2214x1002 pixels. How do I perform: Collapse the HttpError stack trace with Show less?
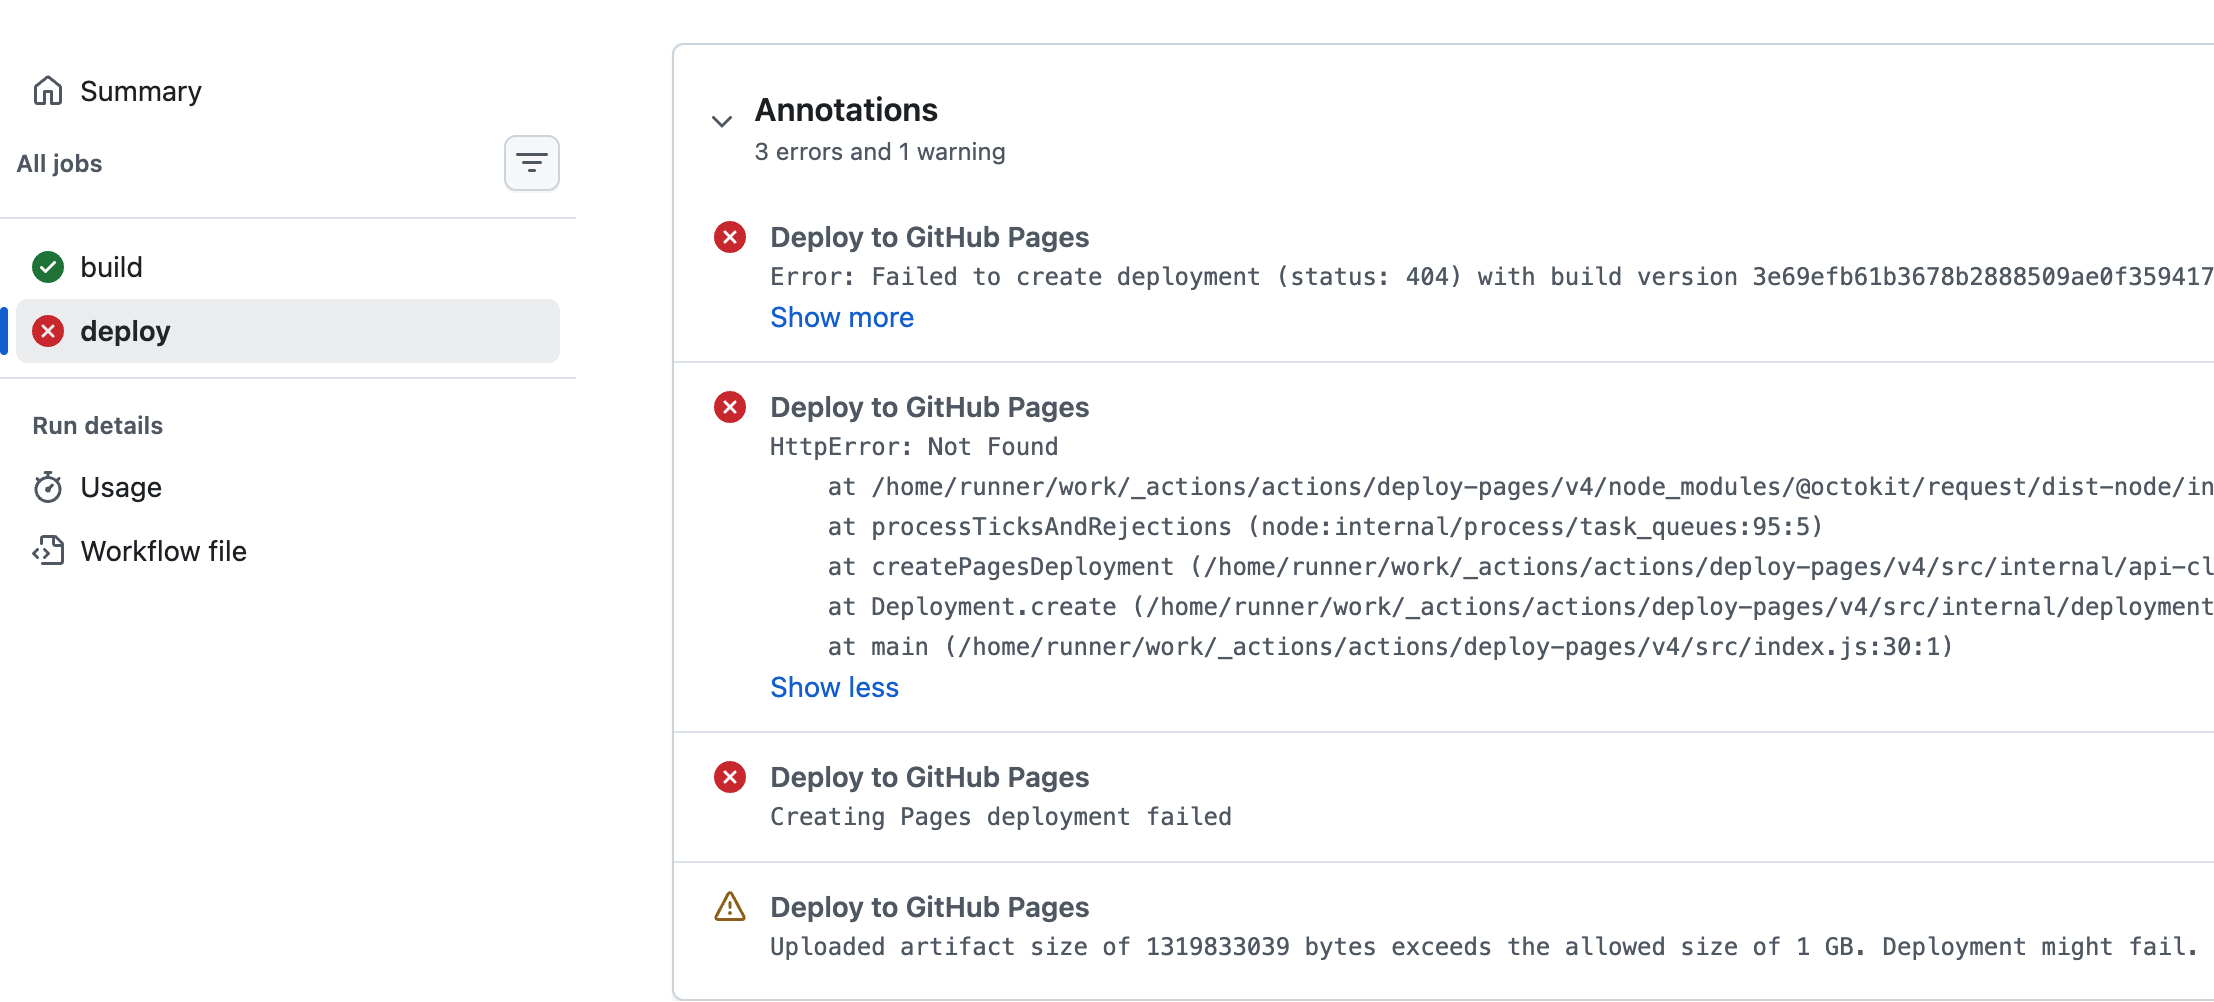(x=834, y=687)
